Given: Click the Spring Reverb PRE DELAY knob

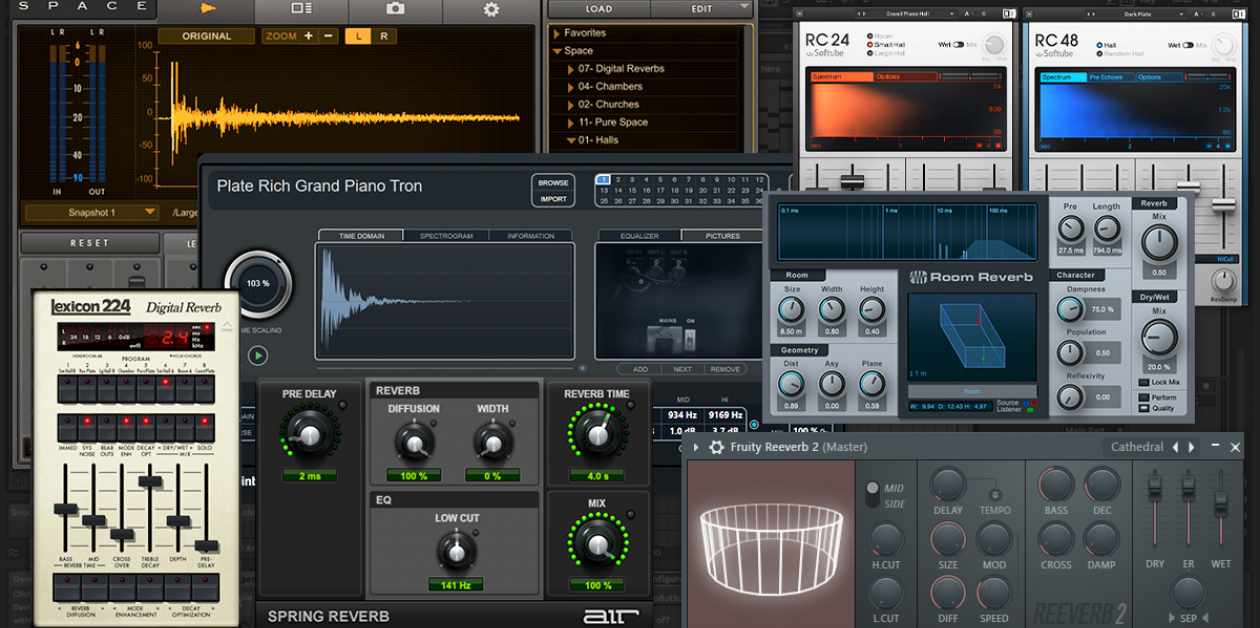Looking at the screenshot, I should tap(309, 434).
